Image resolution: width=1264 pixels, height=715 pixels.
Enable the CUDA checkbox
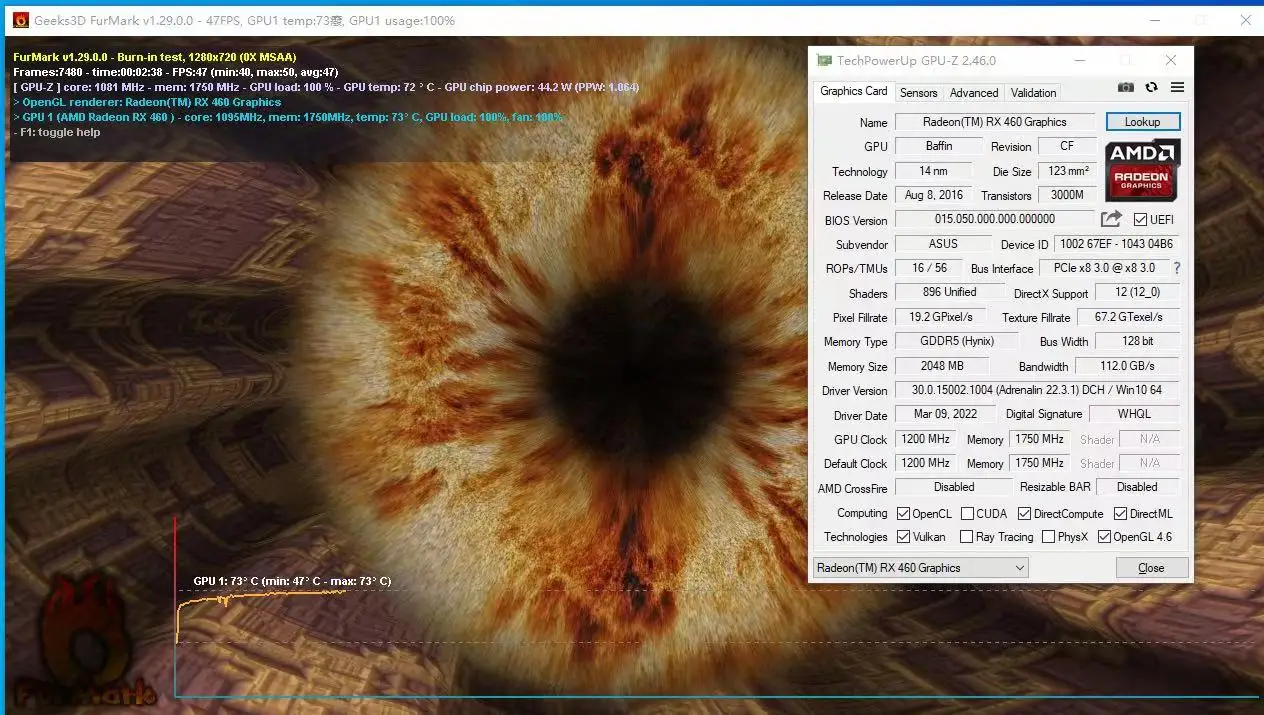pyautogui.click(x=967, y=514)
